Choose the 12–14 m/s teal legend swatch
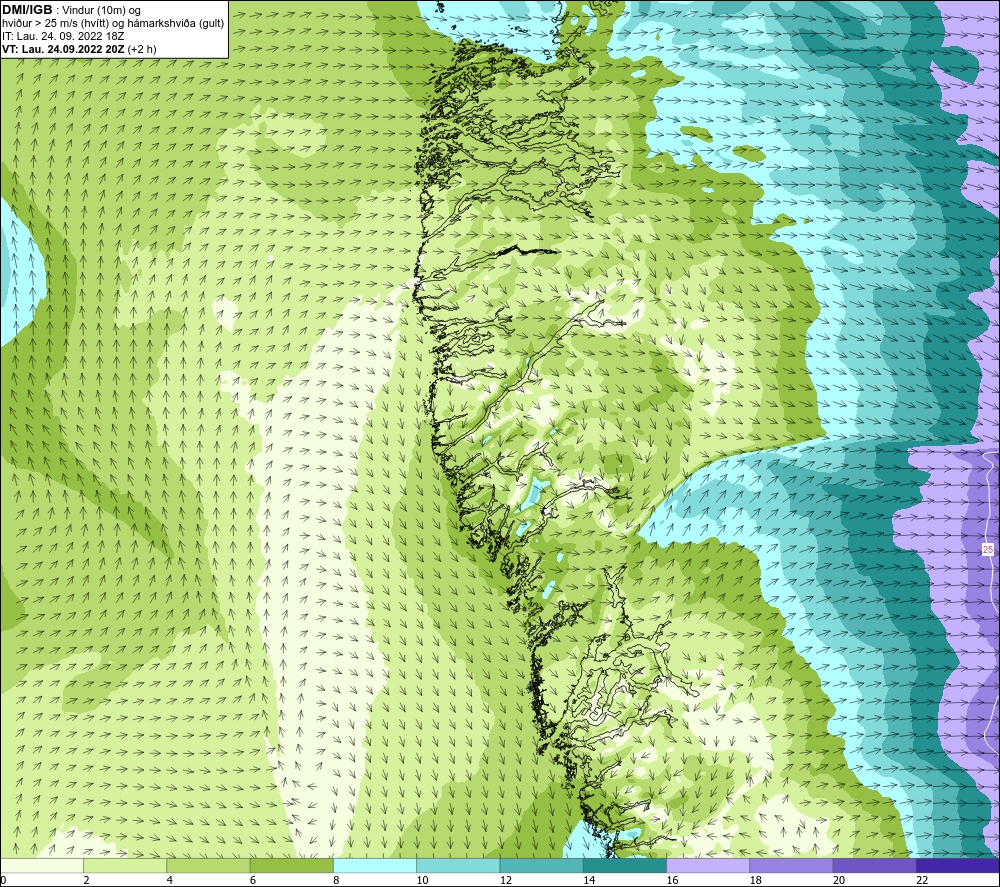This screenshot has height=887, width=1000. (x=541, y=865)
